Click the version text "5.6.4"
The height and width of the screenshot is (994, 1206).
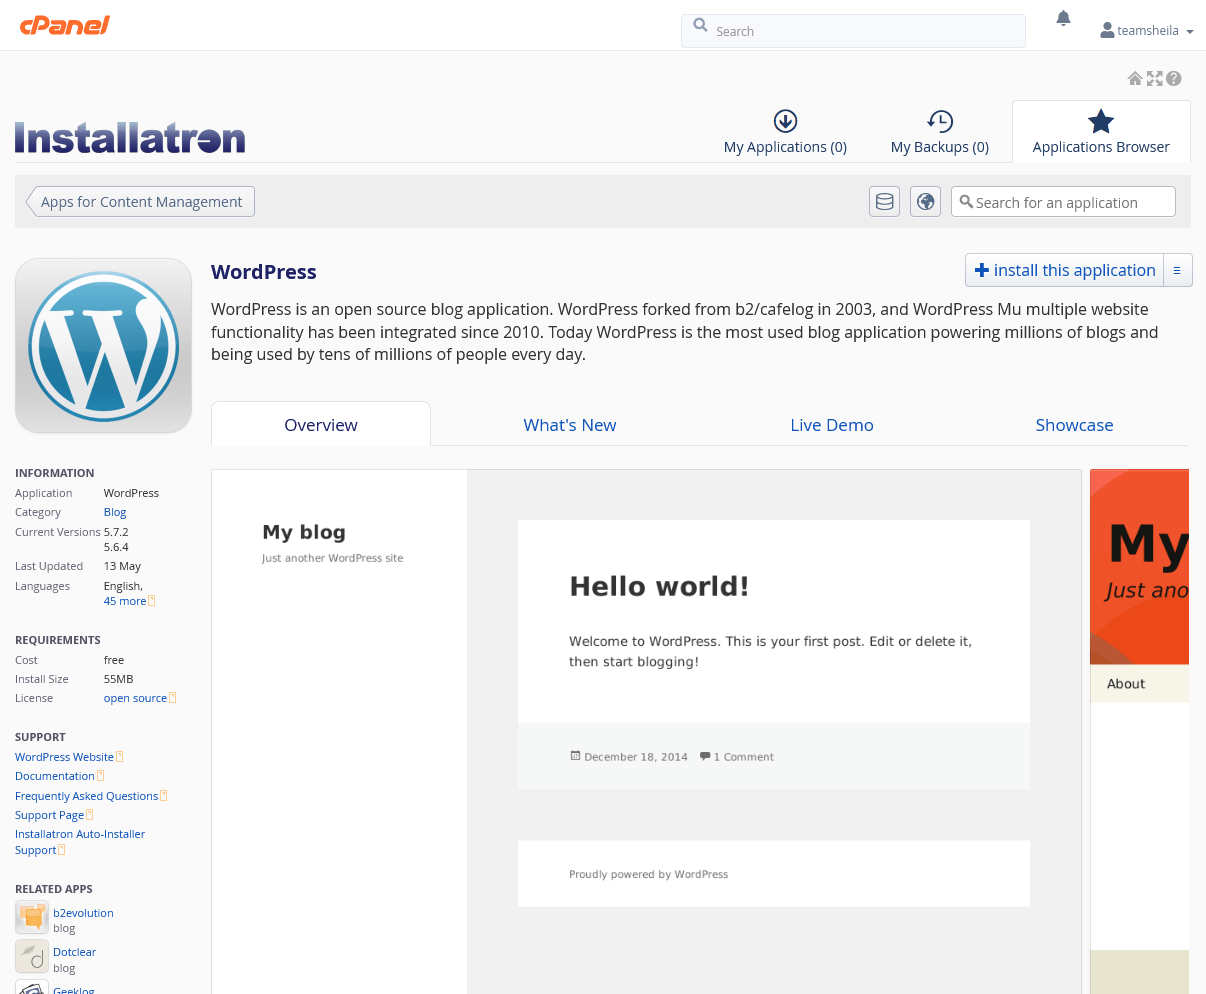pyautogui.click(x=116, y=547)
